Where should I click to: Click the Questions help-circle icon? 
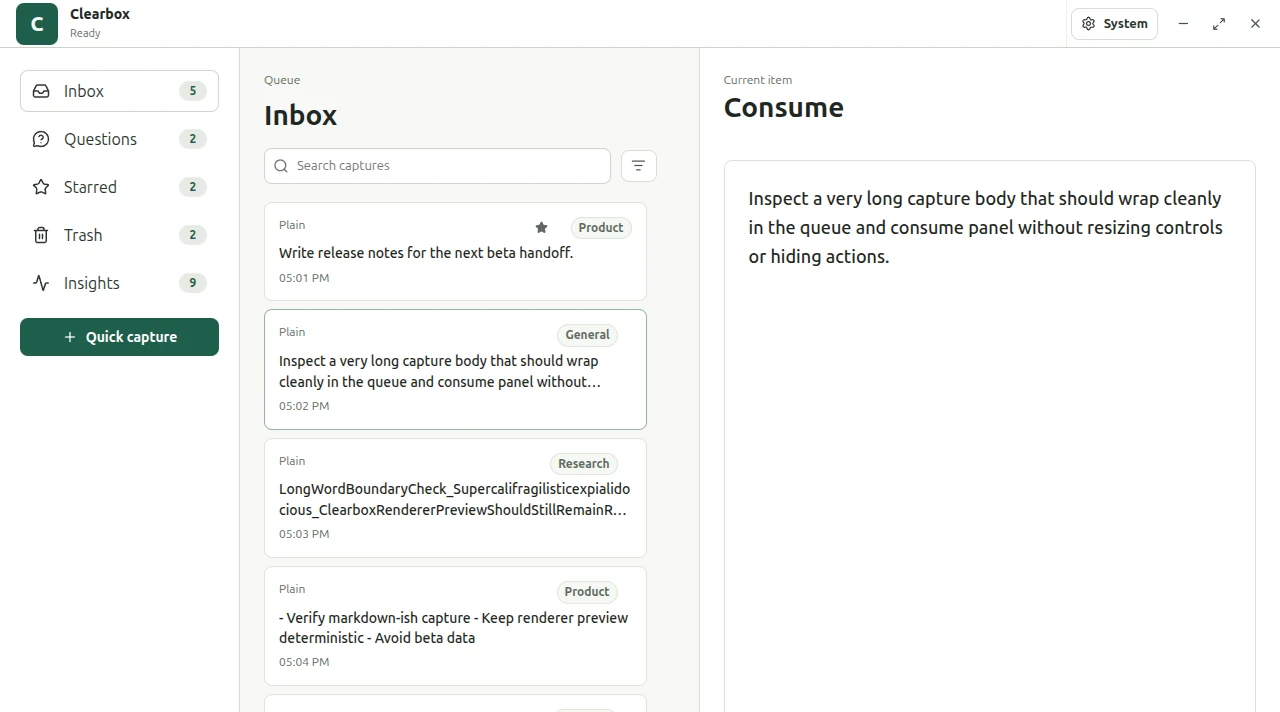(41, 139)
